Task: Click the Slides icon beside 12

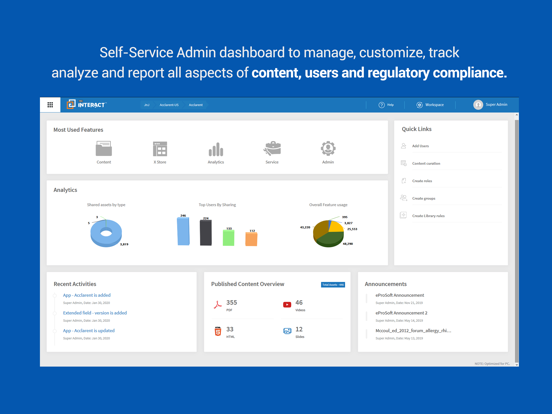Action: click(x=287, y=331)
